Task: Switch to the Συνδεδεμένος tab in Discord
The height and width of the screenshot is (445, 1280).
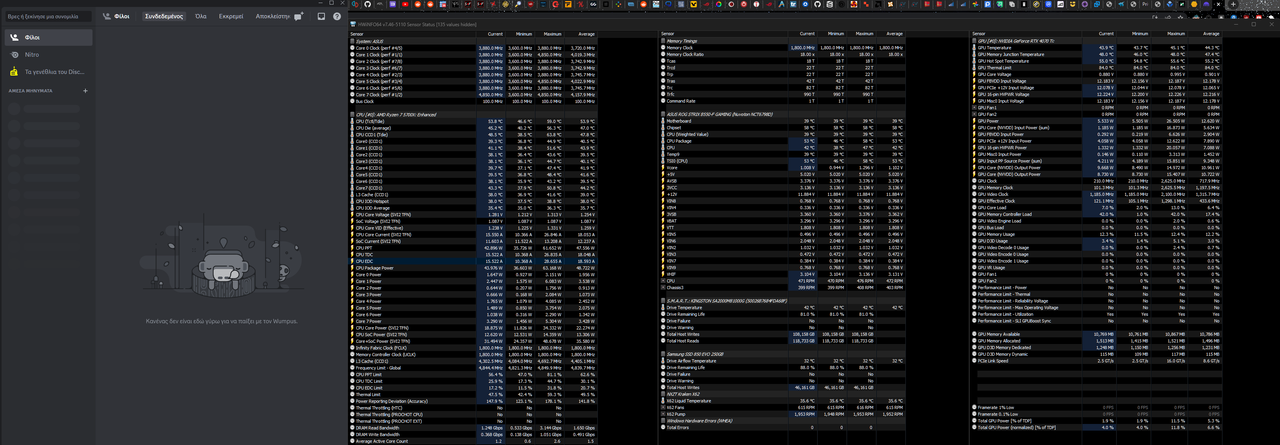Action: [163, 17]
